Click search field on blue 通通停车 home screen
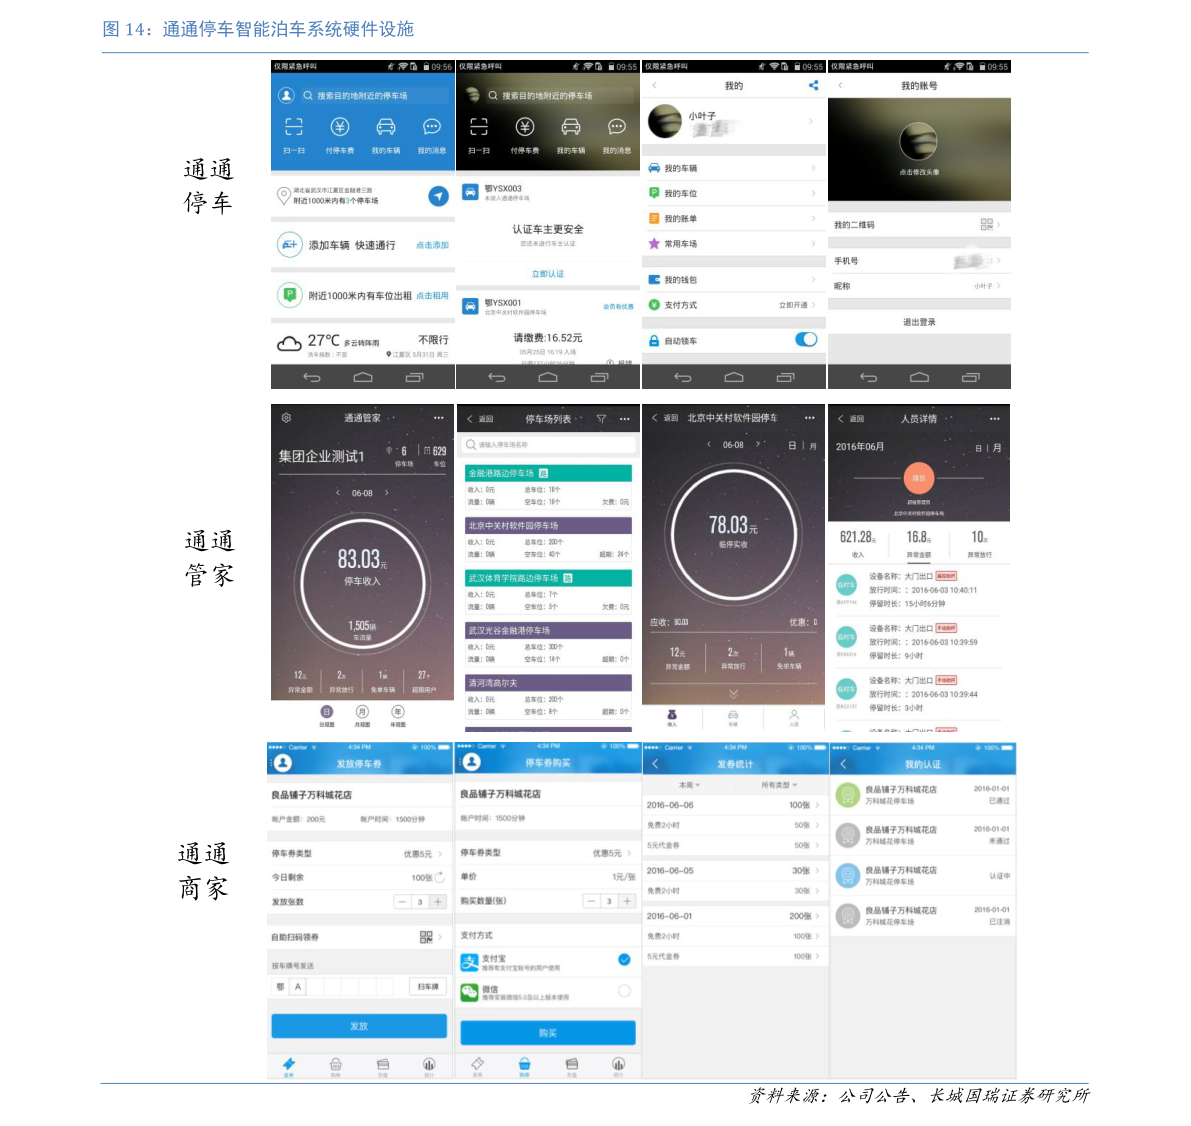 pos(373,95)
